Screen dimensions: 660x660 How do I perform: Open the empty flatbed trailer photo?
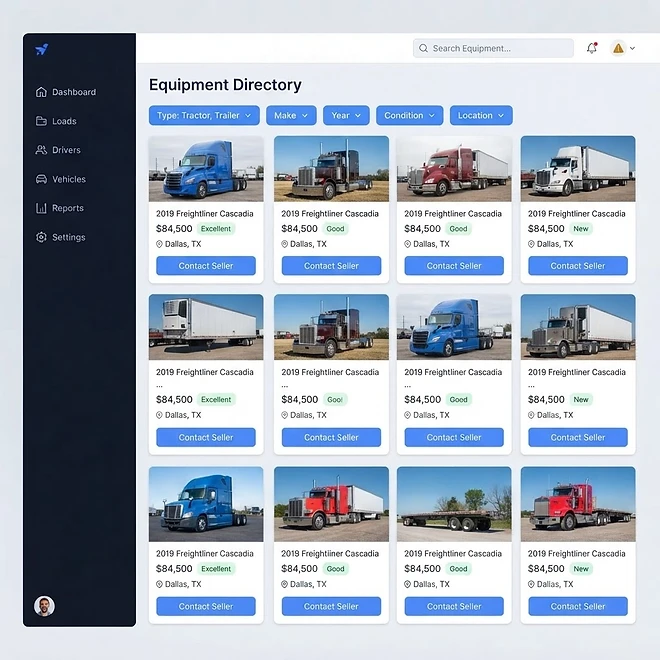click(454, 504)
